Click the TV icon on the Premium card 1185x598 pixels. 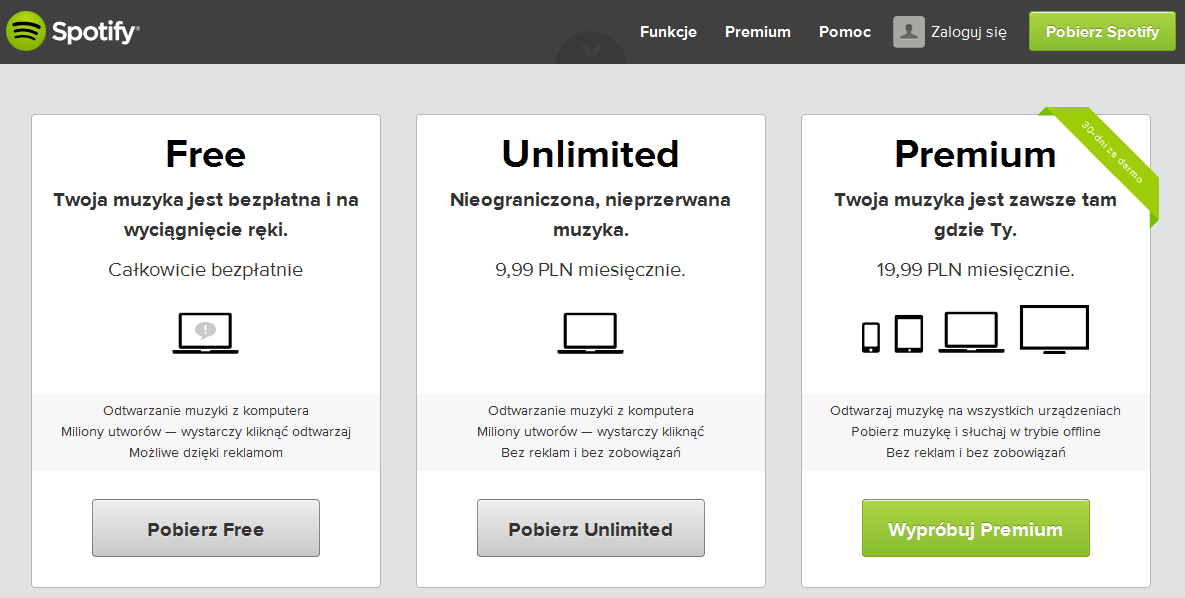1055,328
